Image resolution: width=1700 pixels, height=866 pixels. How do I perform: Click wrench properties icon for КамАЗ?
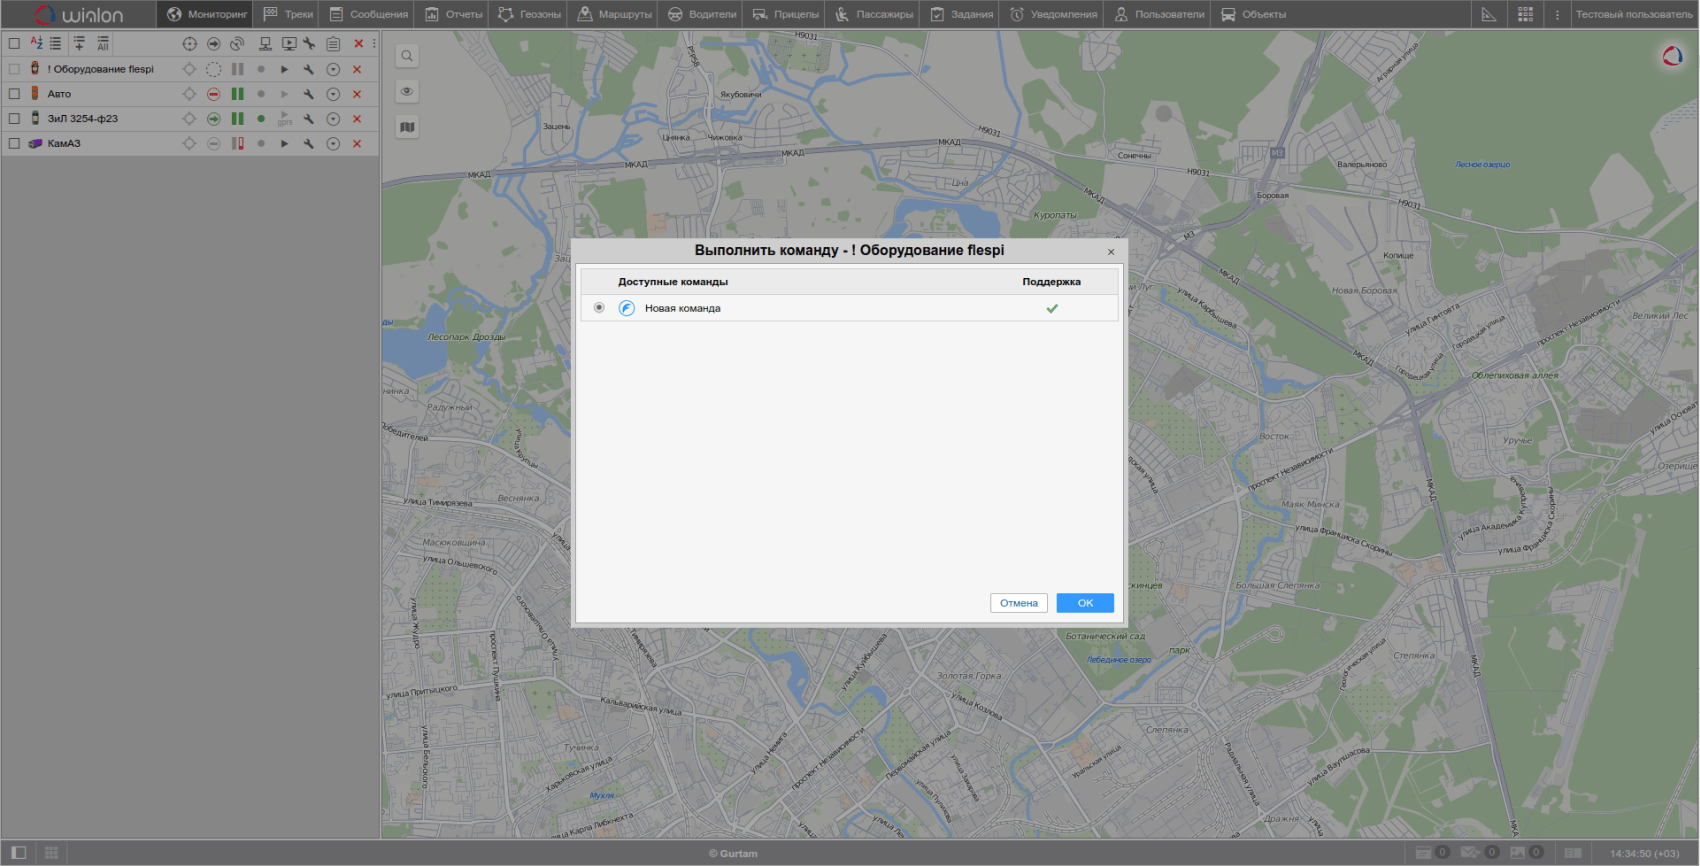point(309,144)
